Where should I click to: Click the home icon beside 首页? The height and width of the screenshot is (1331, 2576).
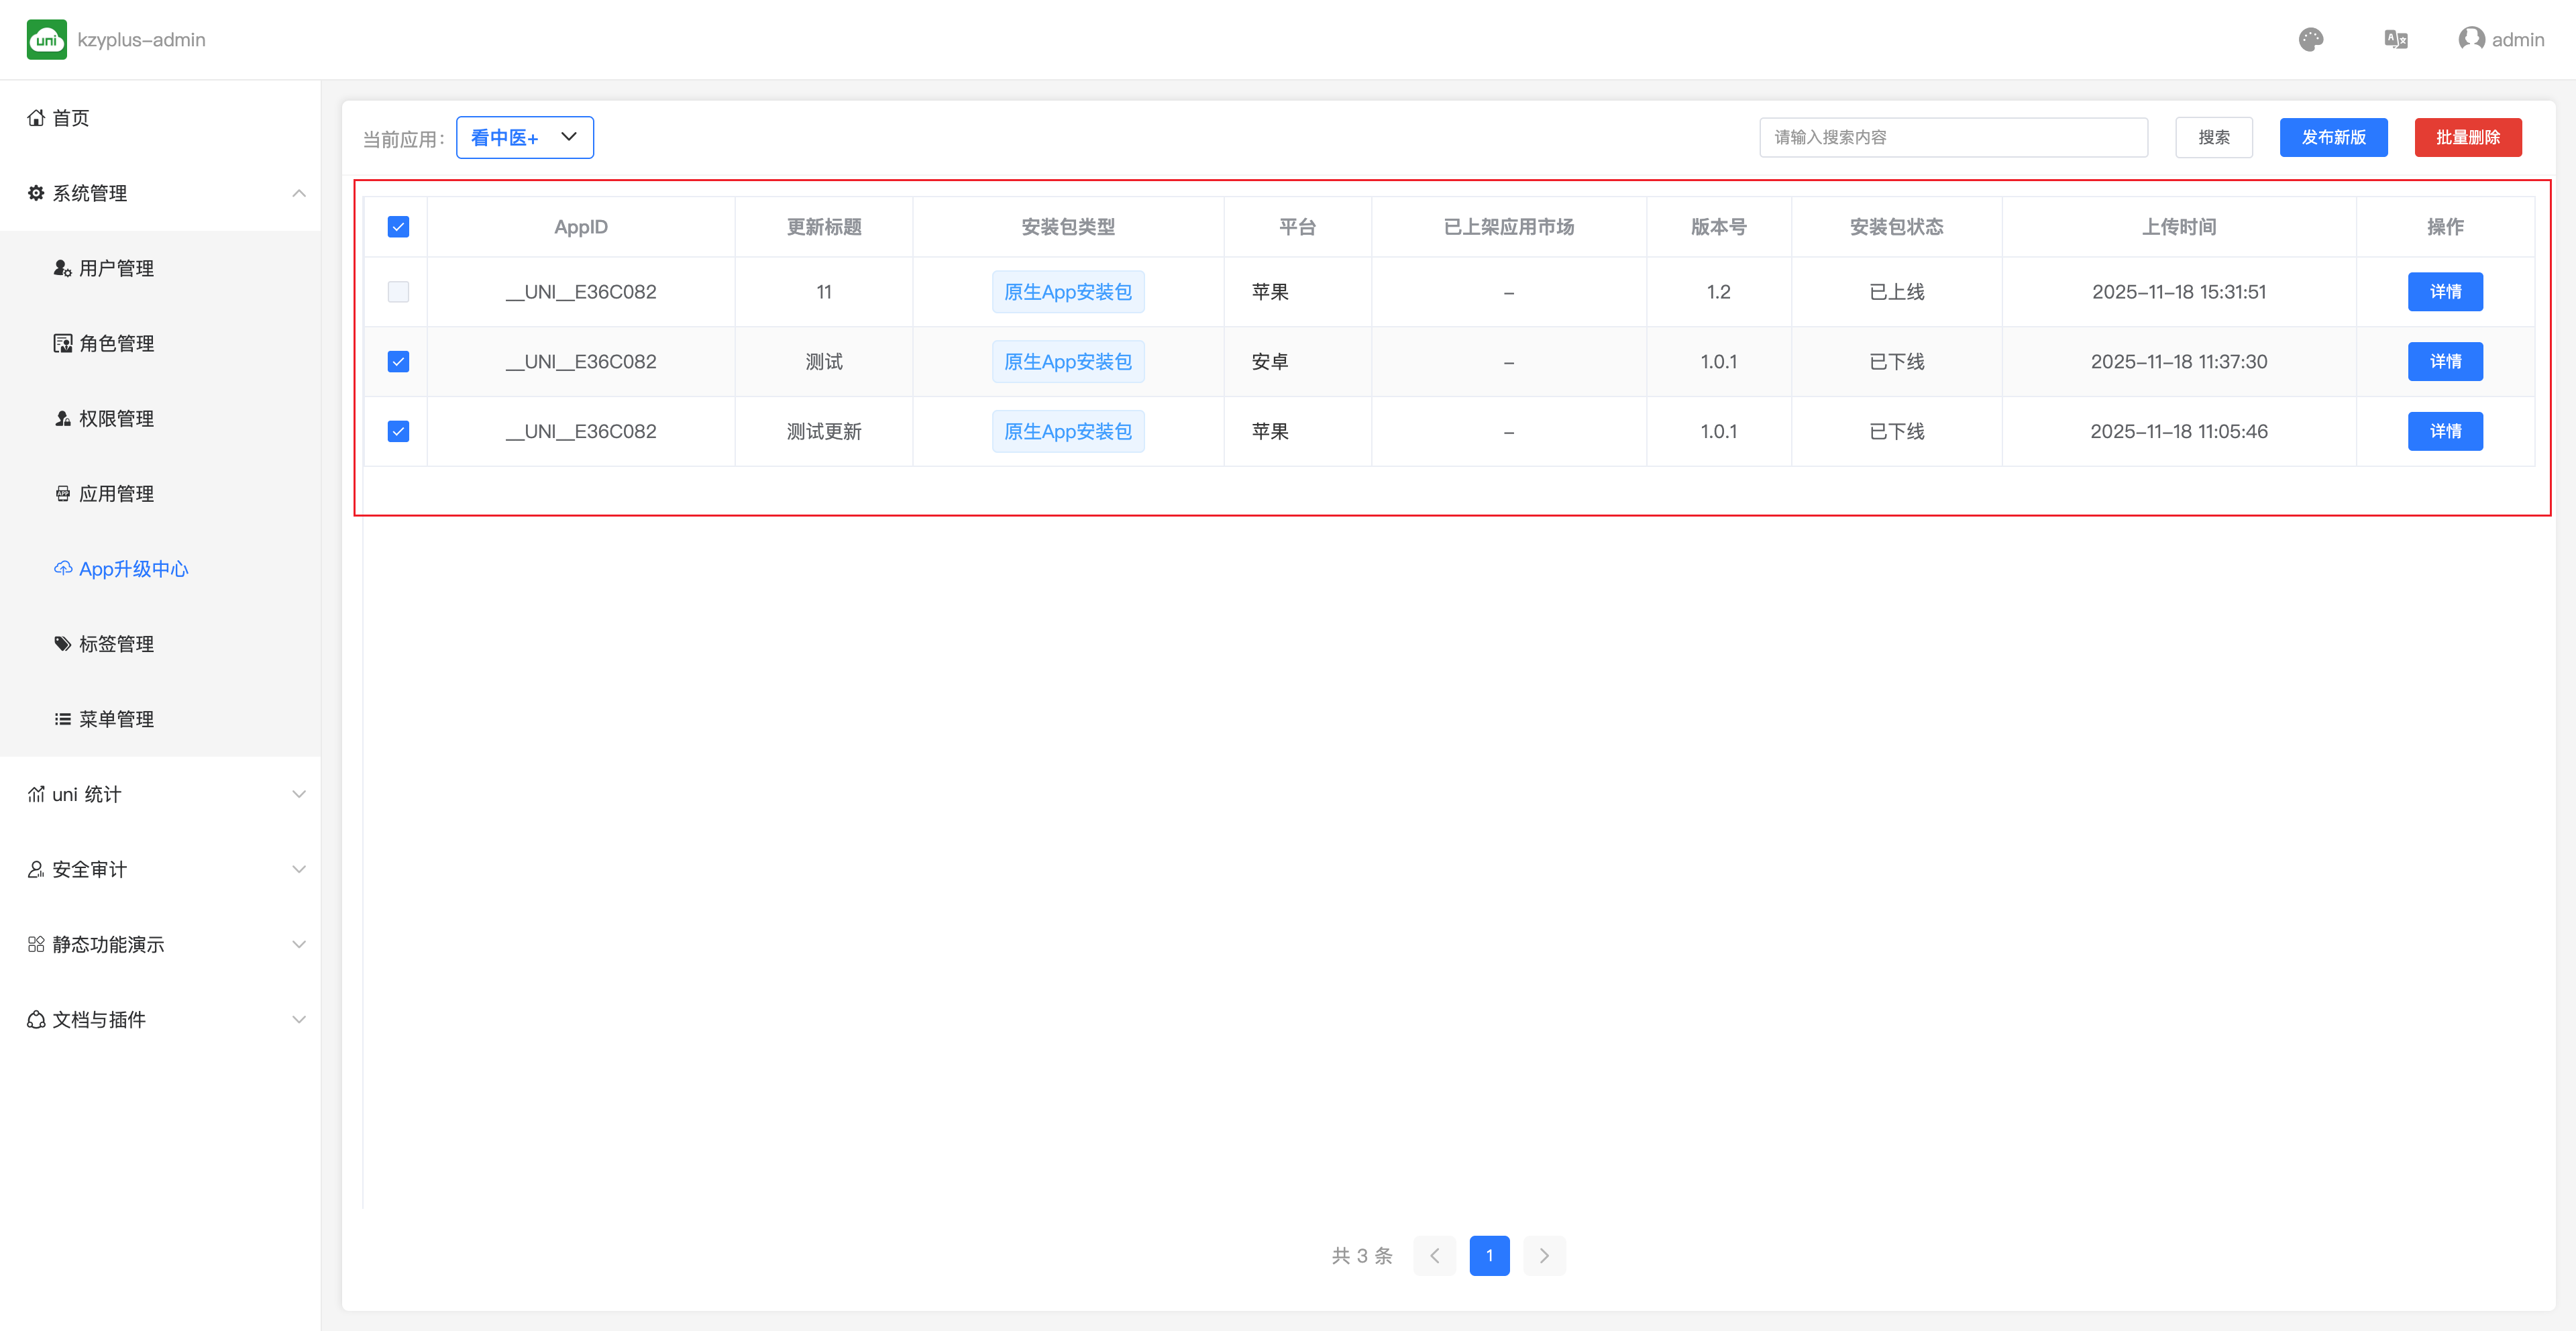click(36, 118)
